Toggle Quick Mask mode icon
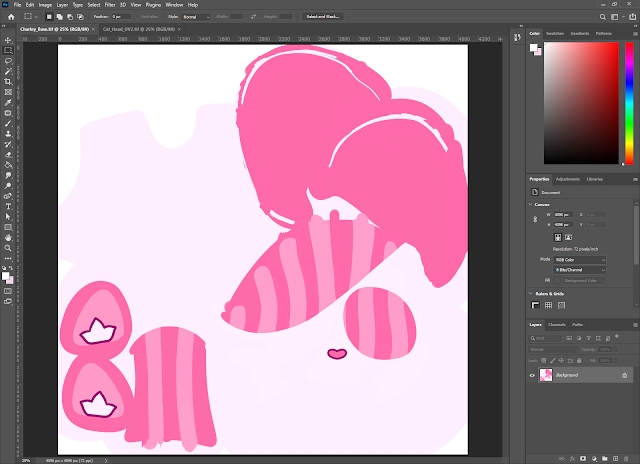The width and height of the screenshot is (640, 464). pyautogui.click(x=8, y=291)
